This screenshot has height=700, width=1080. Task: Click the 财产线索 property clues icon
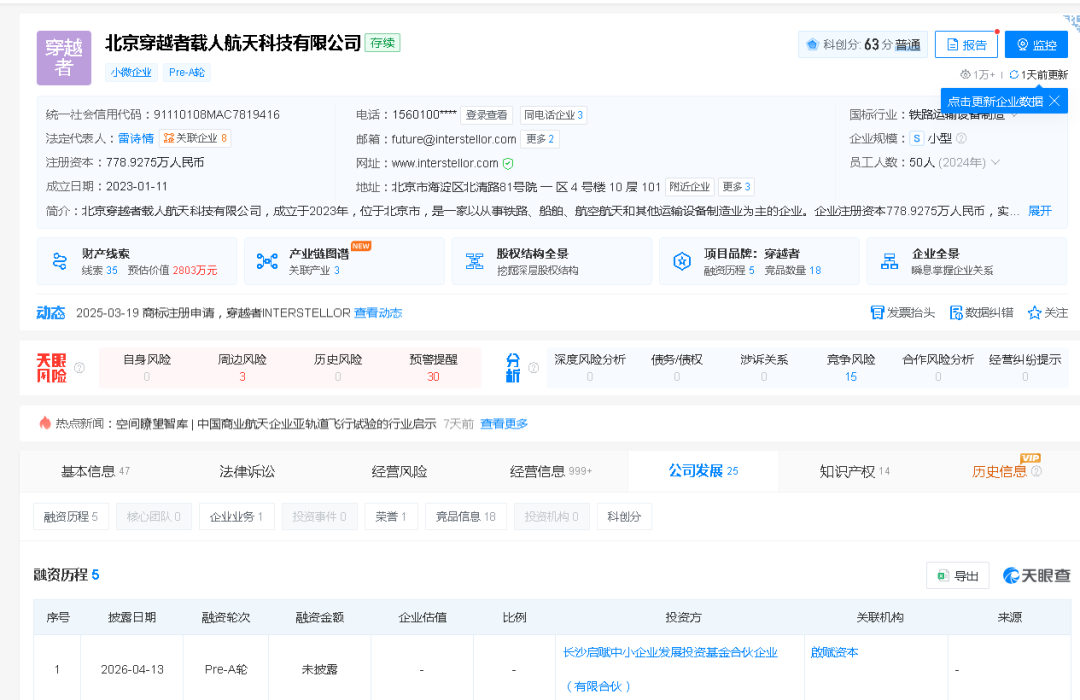tap(59, 261)
